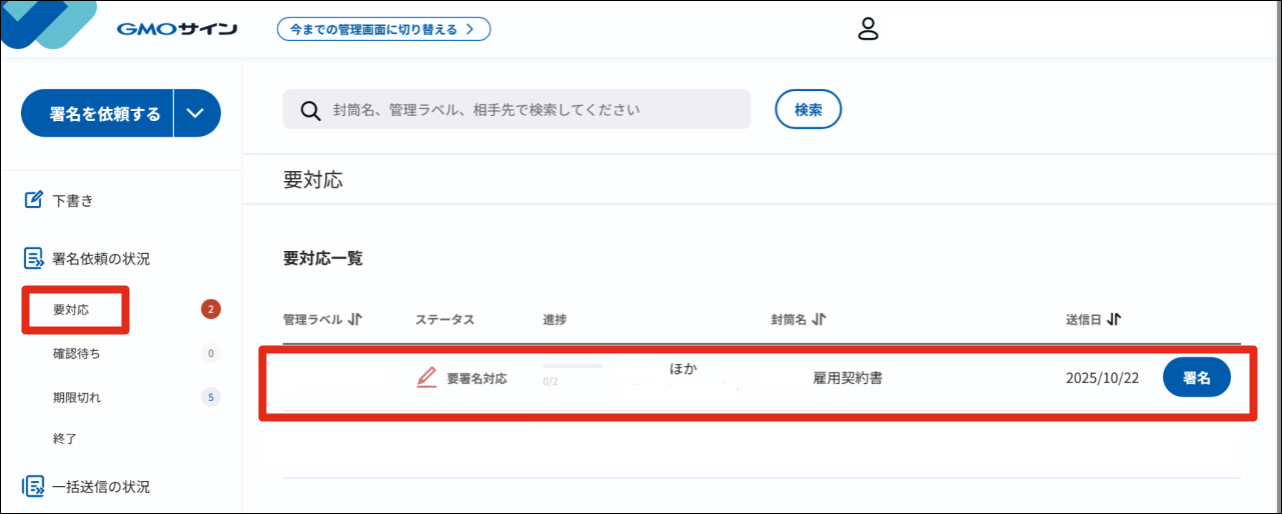Image resolution: width=1282 pixels, height=514 pixels.
Task: Click the red pen 要署名対応 status icon
Action: (x=427, y=378)
